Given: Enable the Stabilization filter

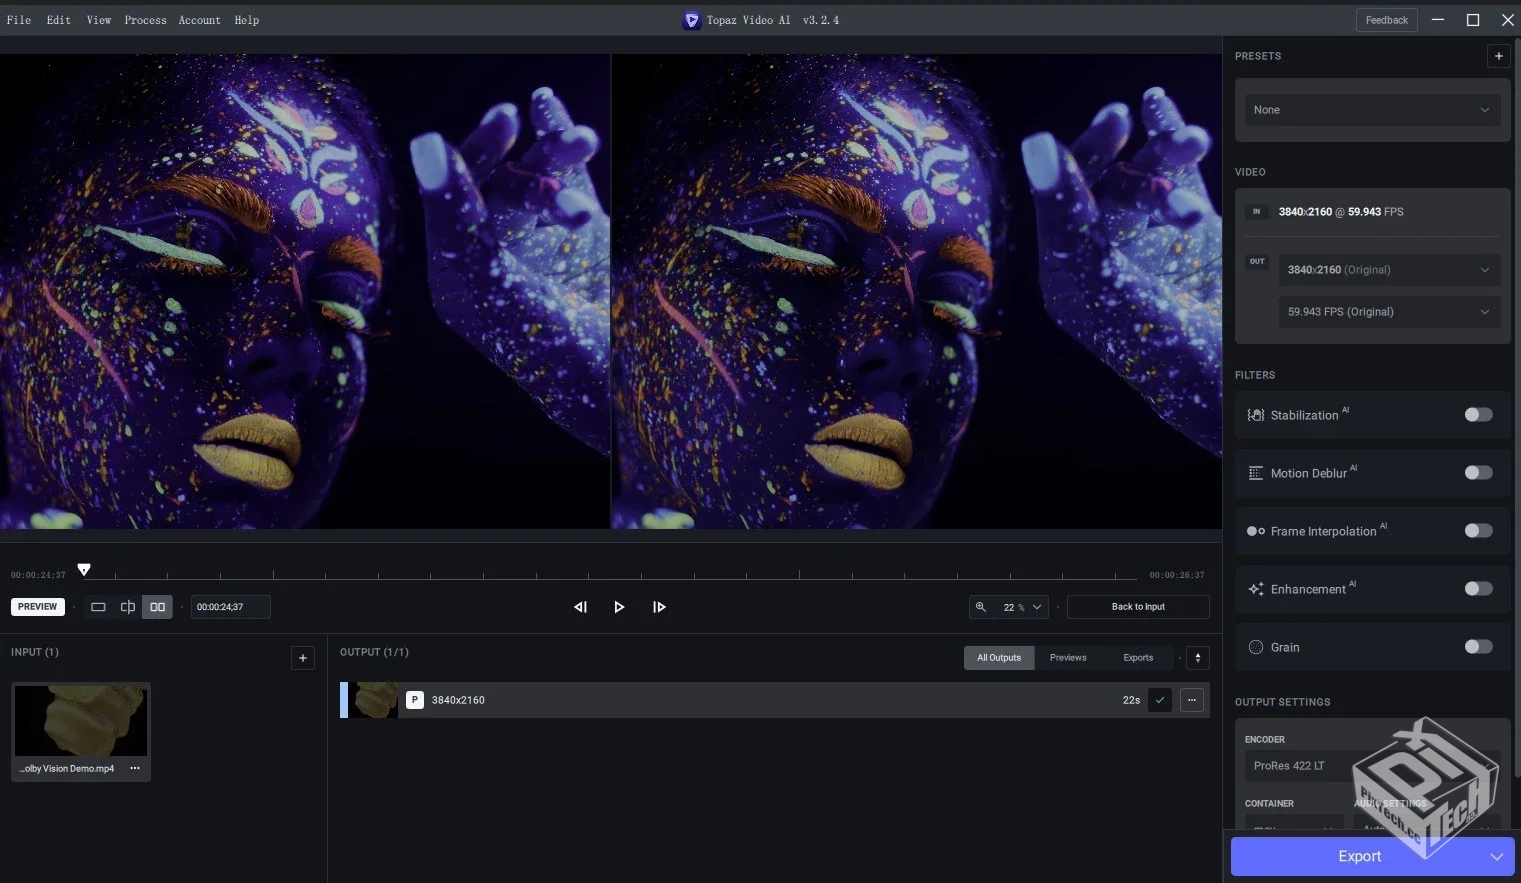Looking at the screenshot, I should click(1478, 415).
